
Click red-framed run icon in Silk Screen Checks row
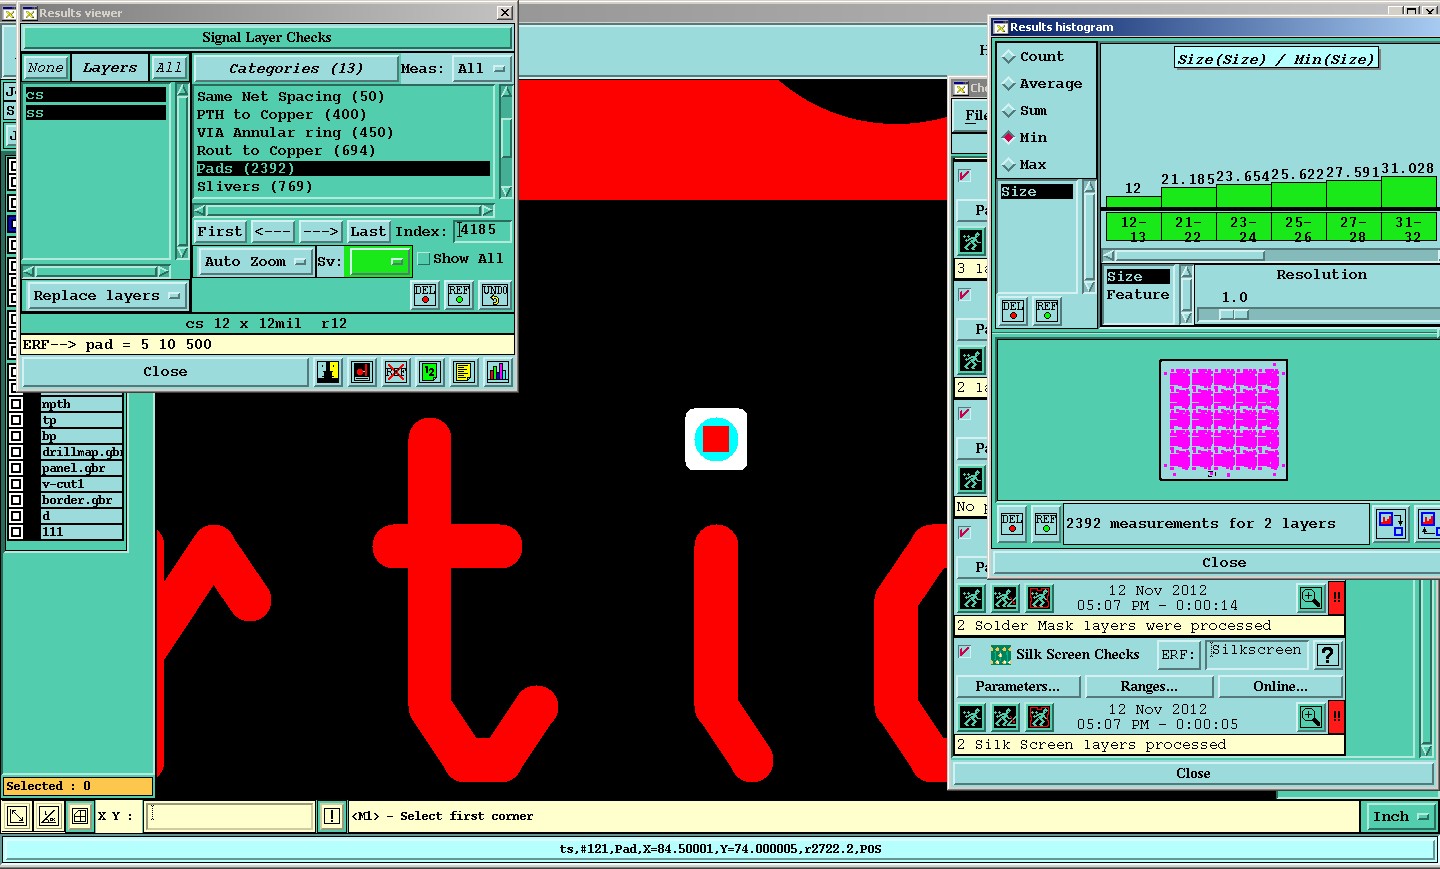(x=1039, y=717)
